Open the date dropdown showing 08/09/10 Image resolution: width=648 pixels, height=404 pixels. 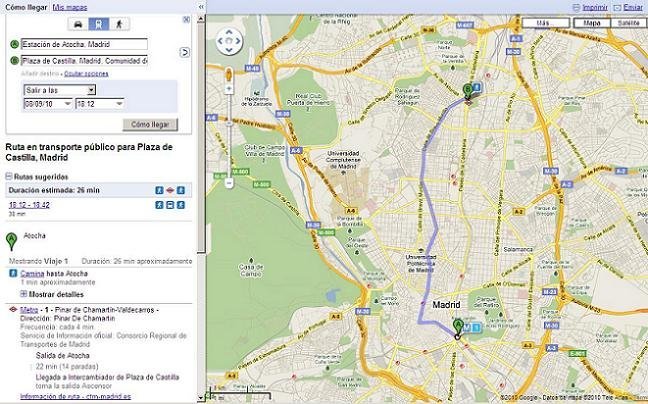(x=48, y=104)
